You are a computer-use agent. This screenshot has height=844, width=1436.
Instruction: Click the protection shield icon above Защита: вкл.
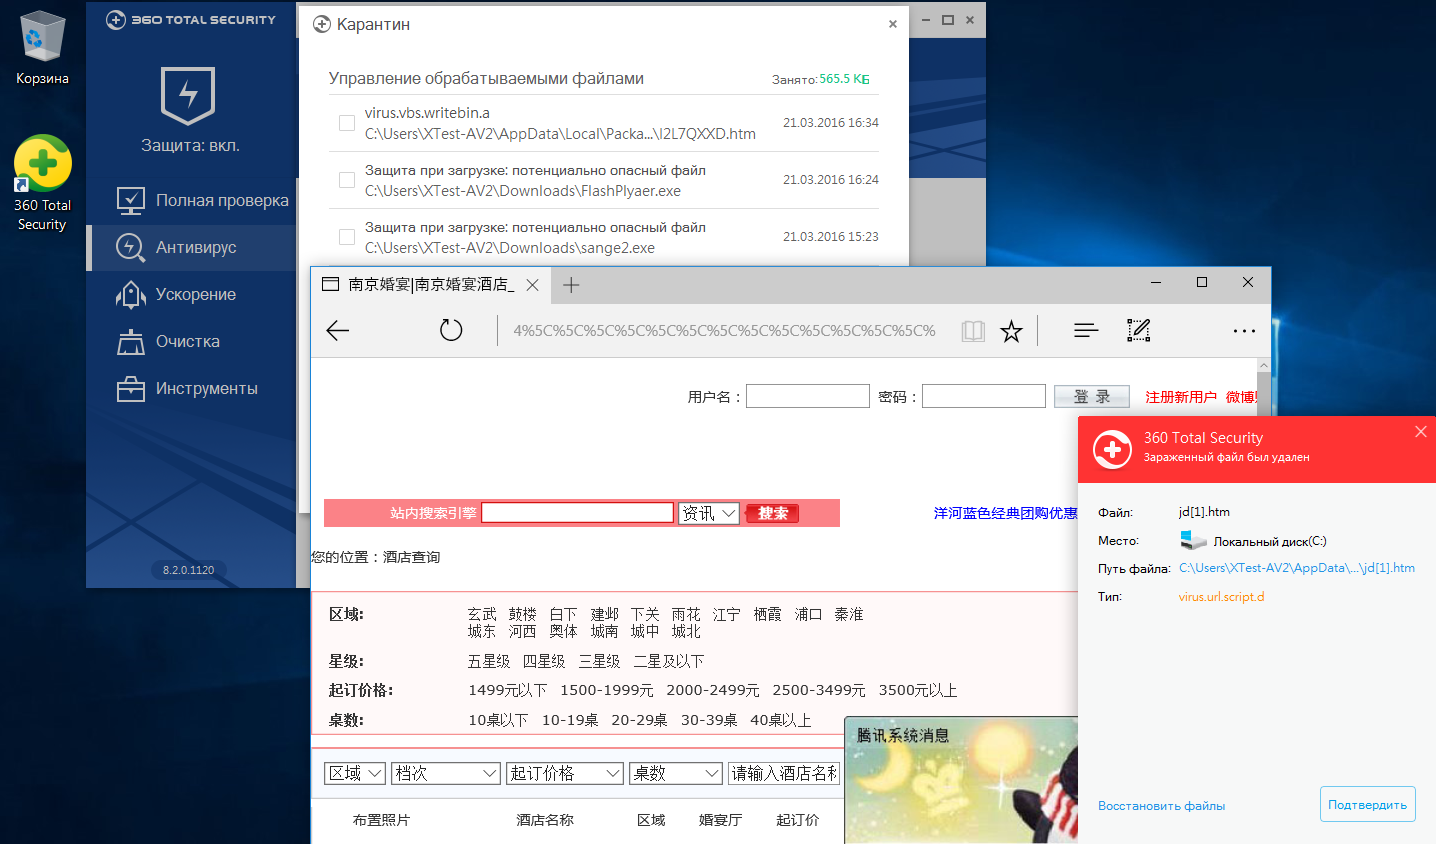coord(188,96)
